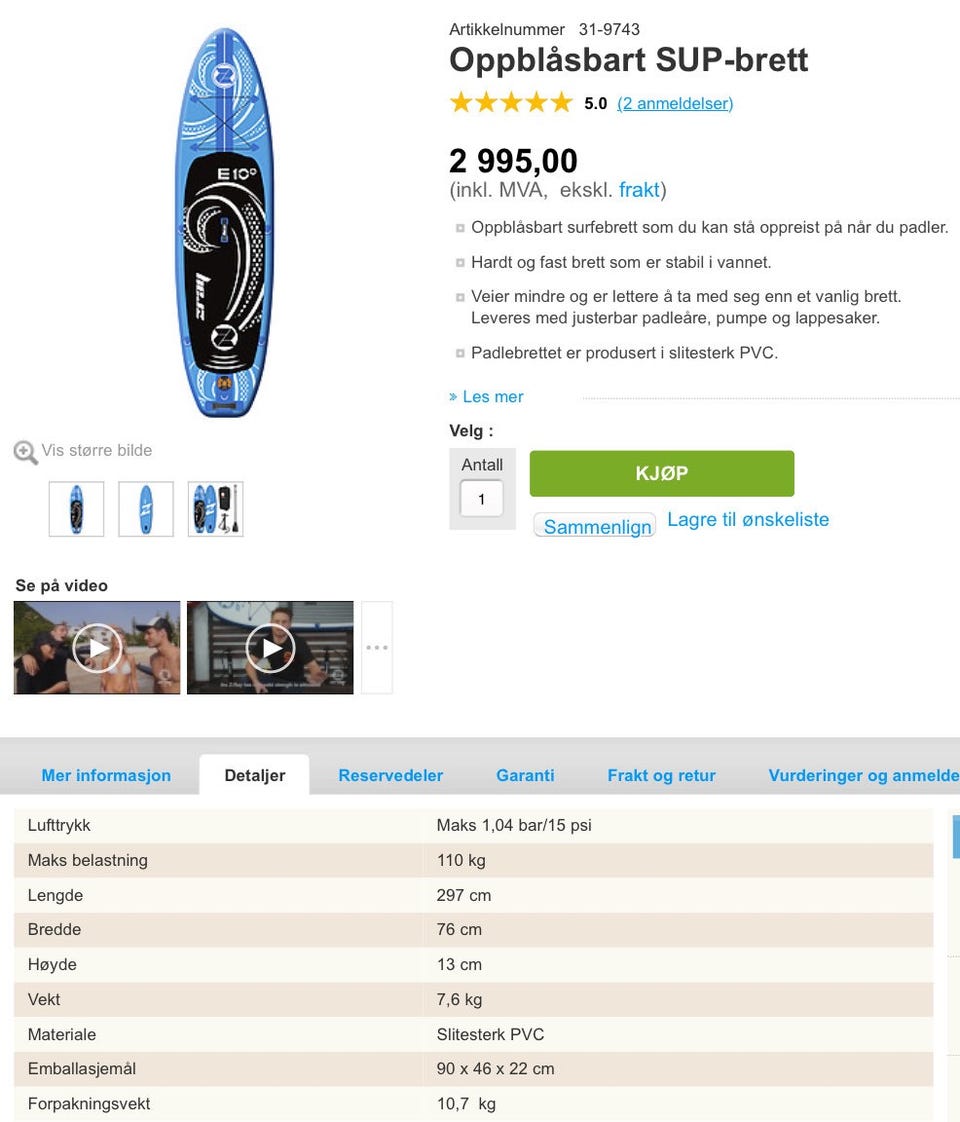The width and height of the screenshot is (960, 1122).
Task: Open the frakt shipping link
Action: point(639,190)
